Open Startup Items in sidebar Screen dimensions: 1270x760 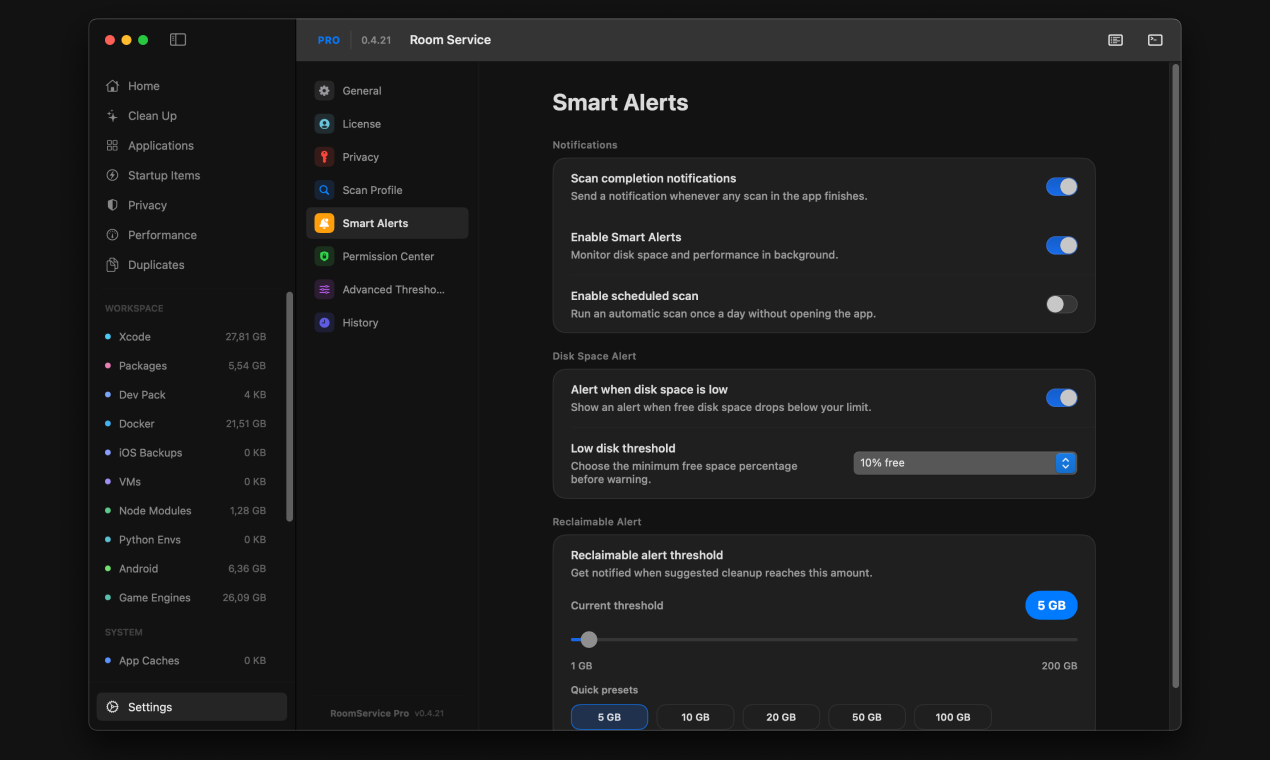pos(163,176)
